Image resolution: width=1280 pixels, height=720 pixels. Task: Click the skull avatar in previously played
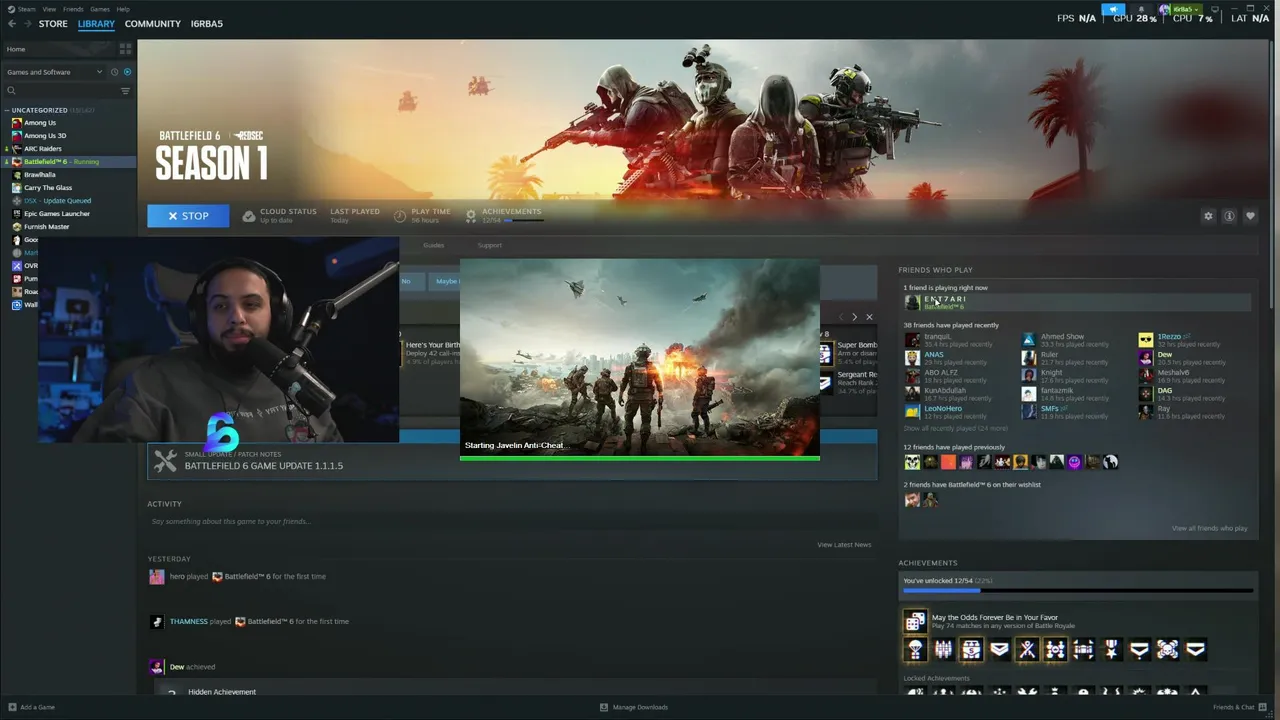[912, 462]
